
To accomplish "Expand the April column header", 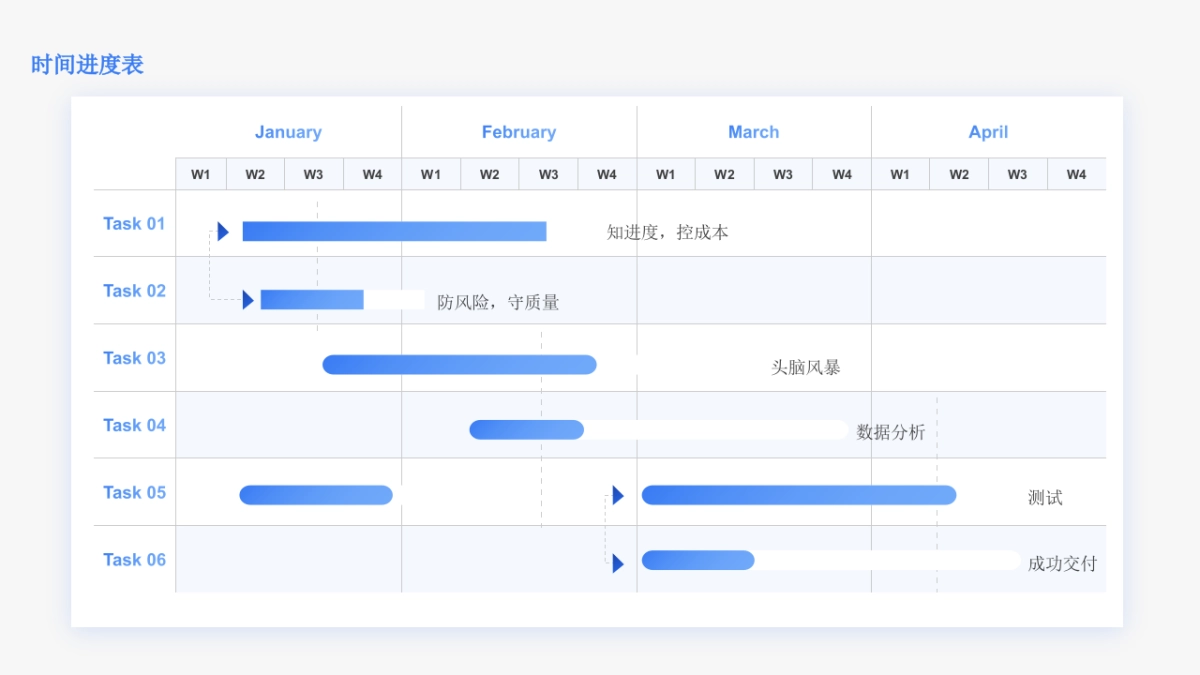I will coord(988,132).
